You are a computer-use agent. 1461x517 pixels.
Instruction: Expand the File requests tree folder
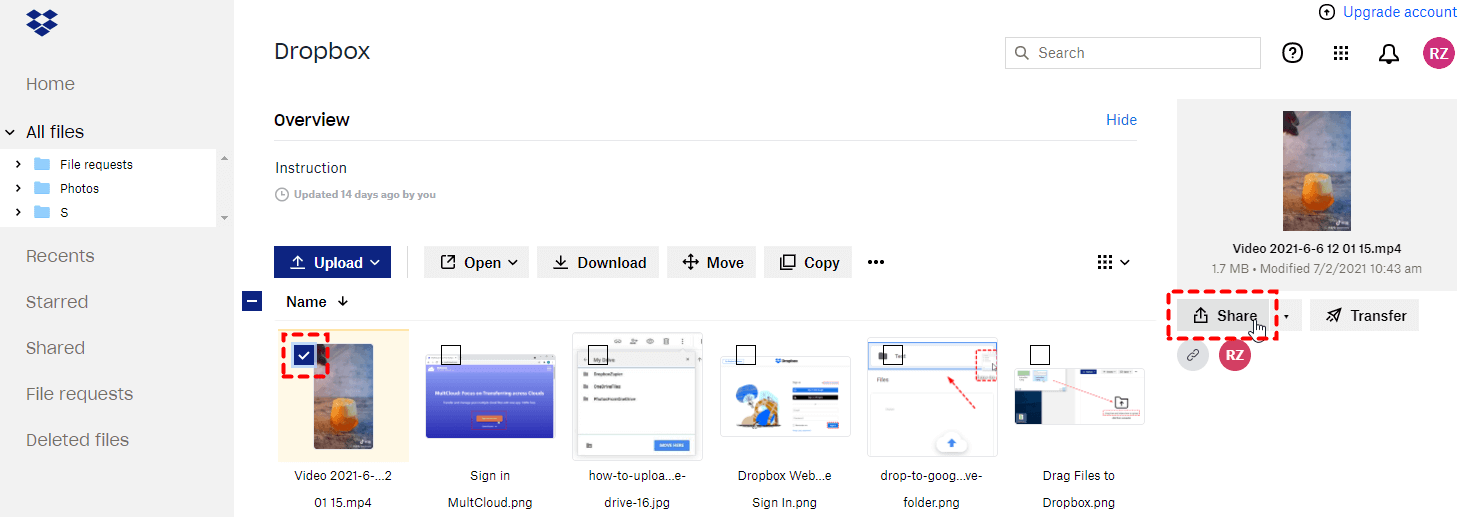click(x=18, y=164)
